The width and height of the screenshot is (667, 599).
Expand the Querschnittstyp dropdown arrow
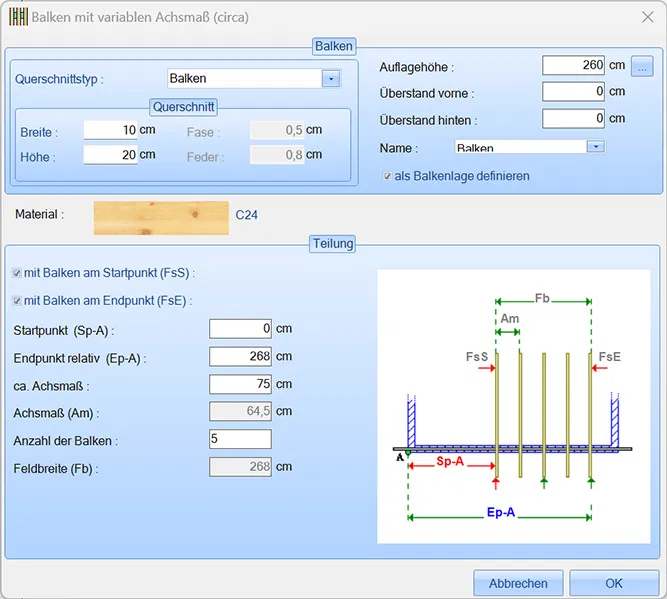pyautogui.click(x=331, y=78)
